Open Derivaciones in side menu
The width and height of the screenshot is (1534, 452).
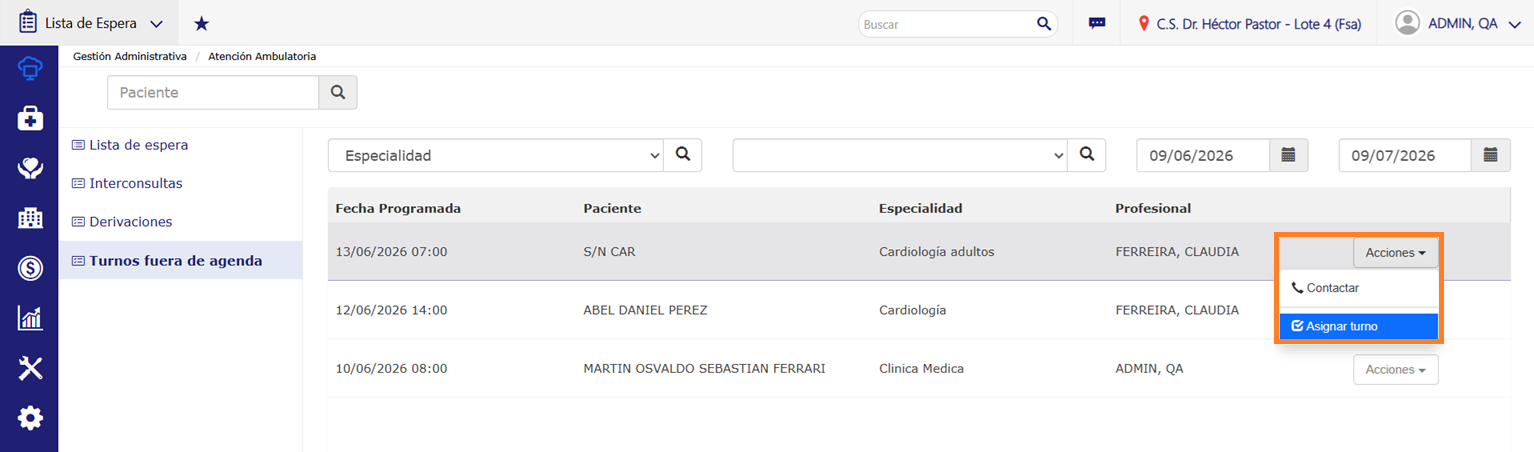pyautogui.click(x=131, y=222)
